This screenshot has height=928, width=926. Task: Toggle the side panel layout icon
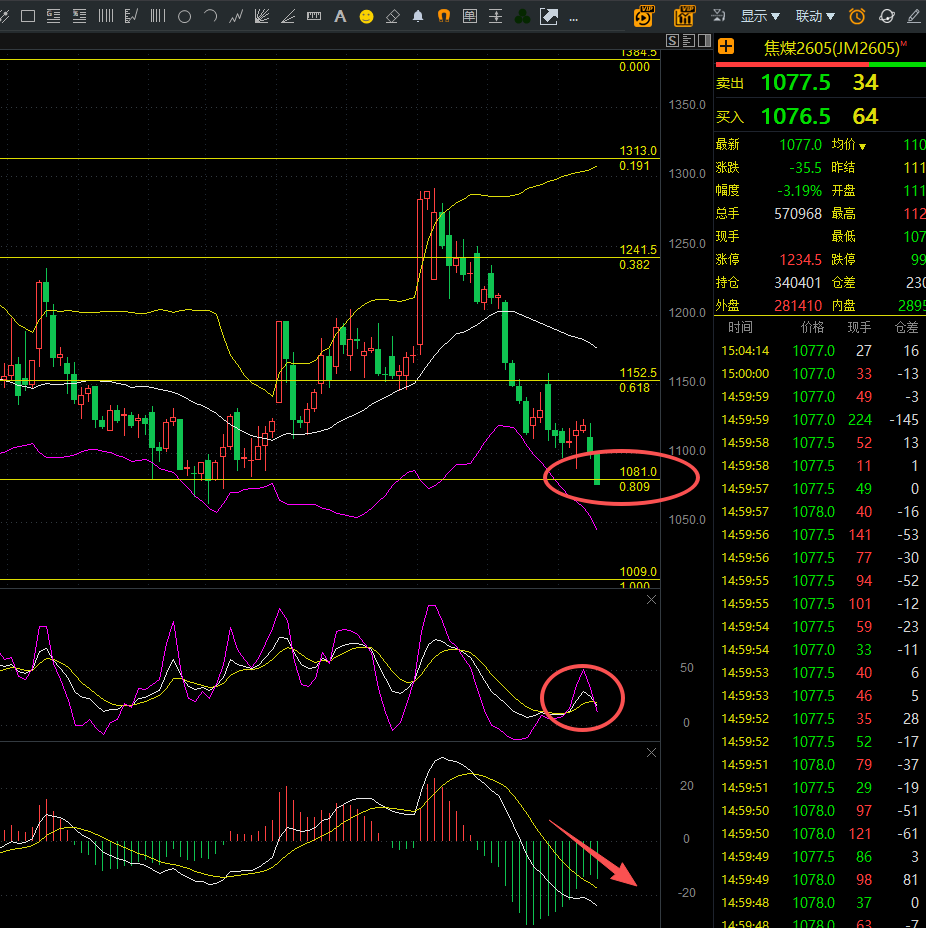tap(704, 40)
